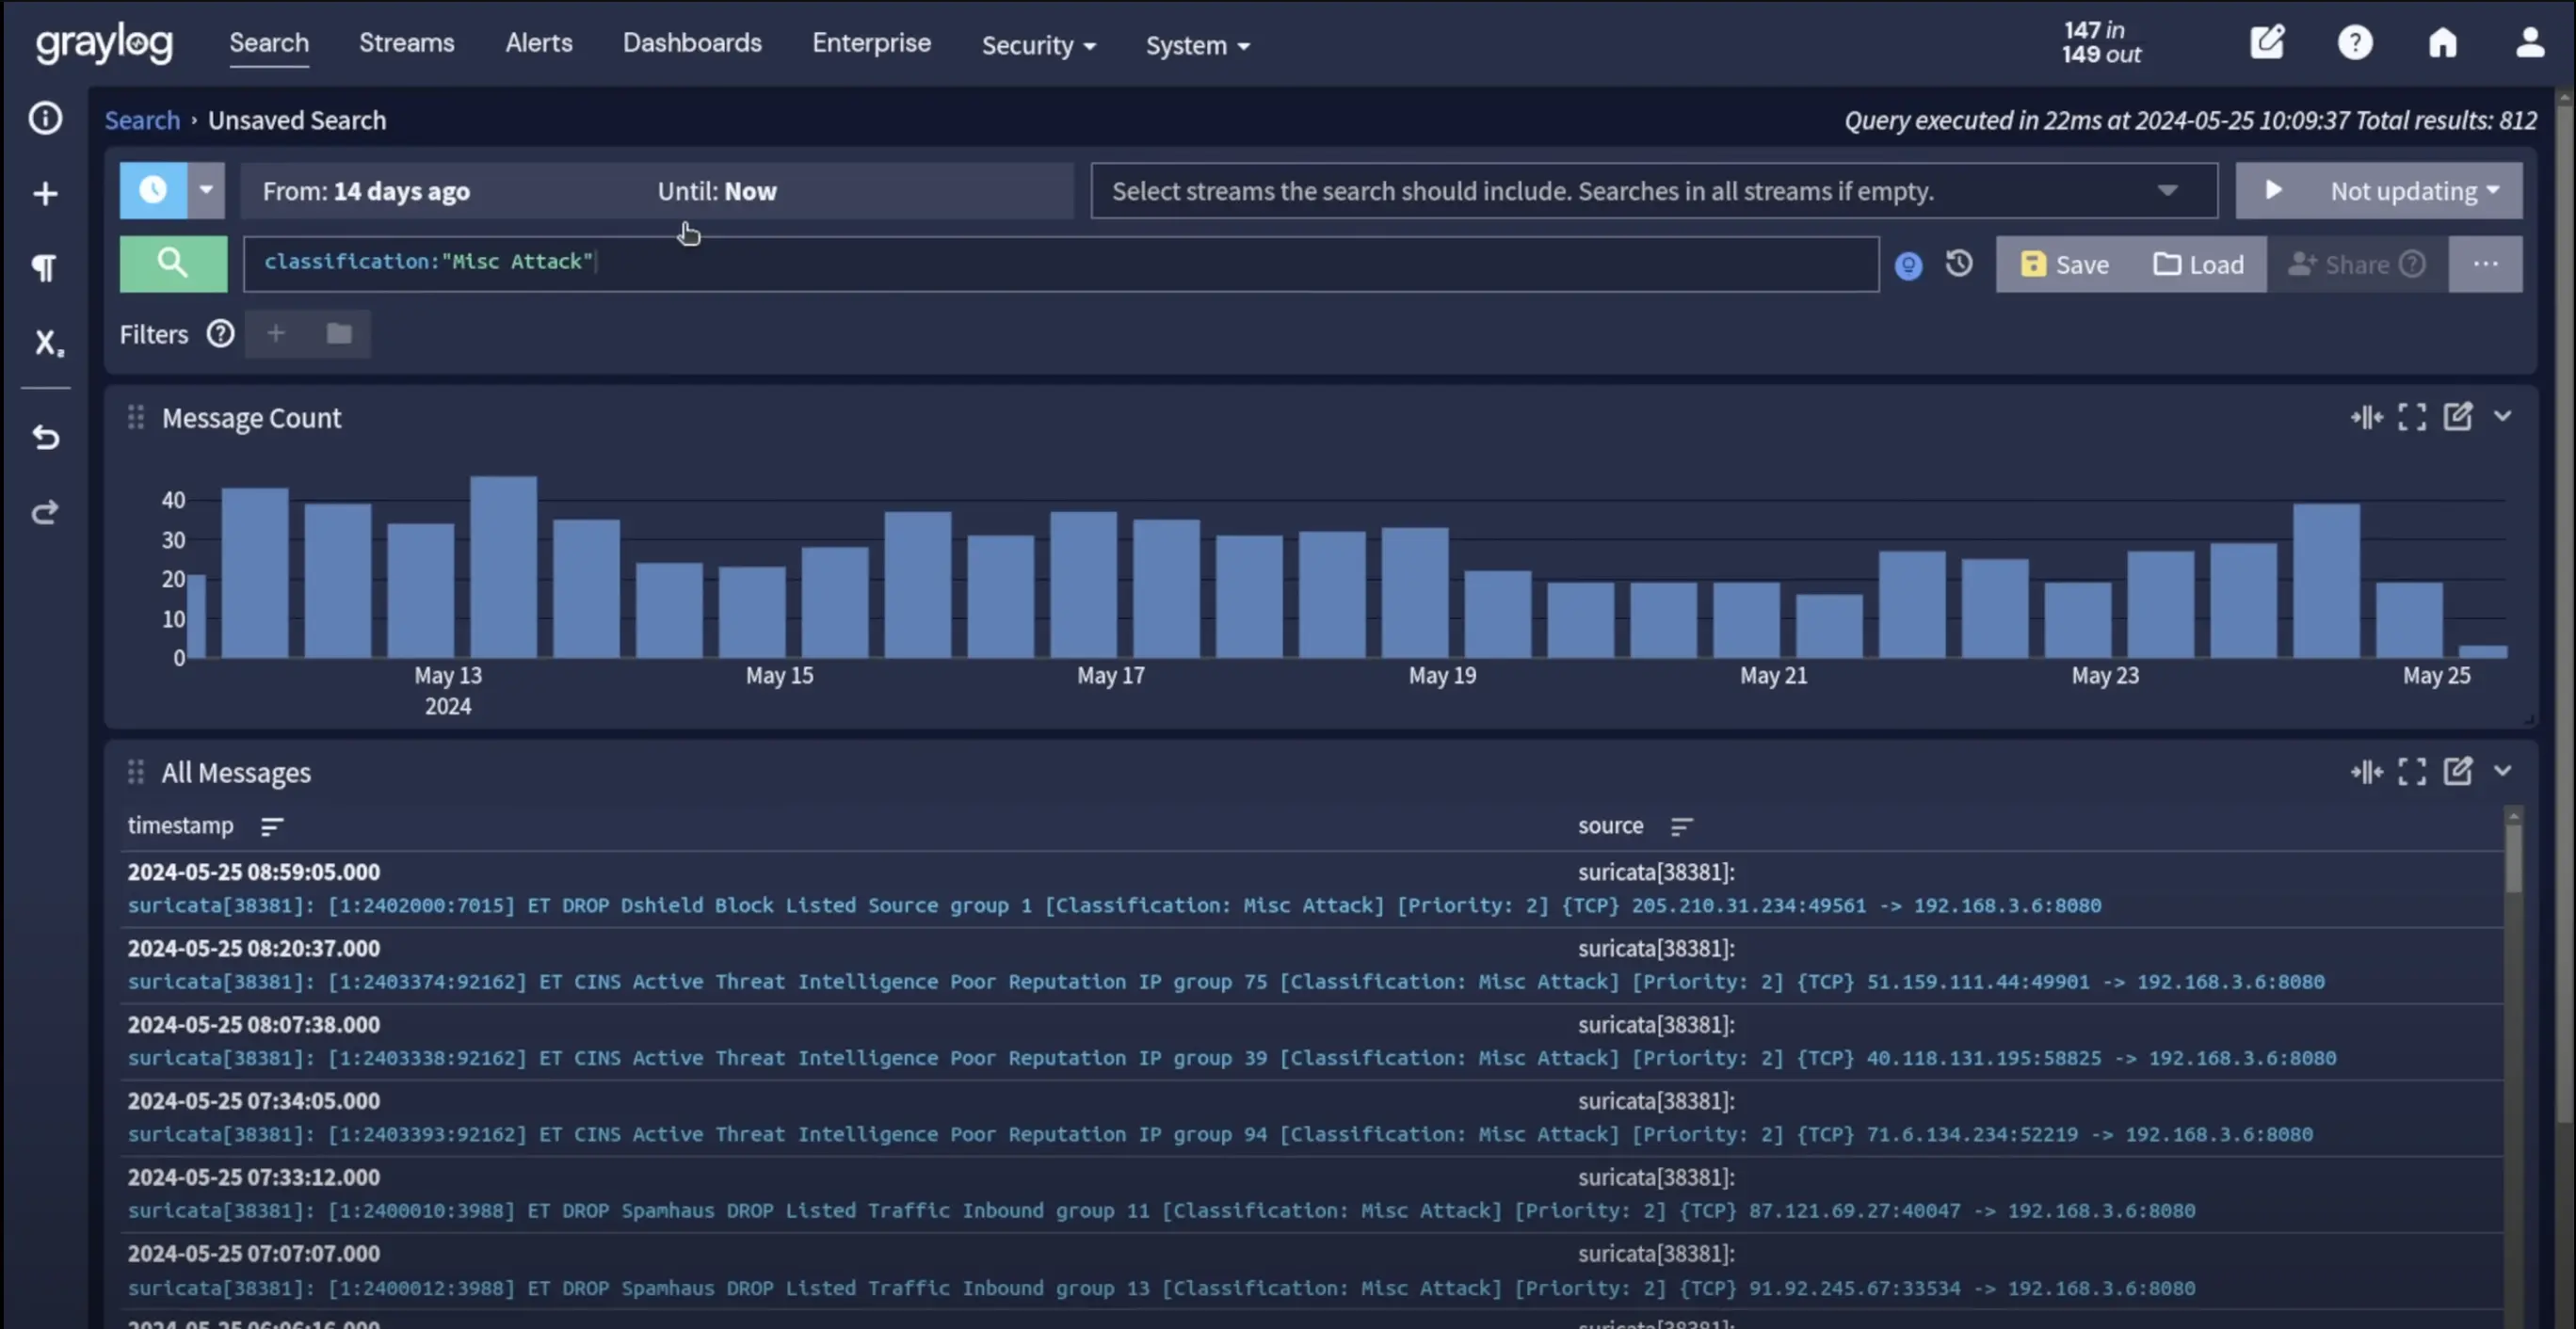
Task: Save the current search
Action: [x=2064, y=264]
